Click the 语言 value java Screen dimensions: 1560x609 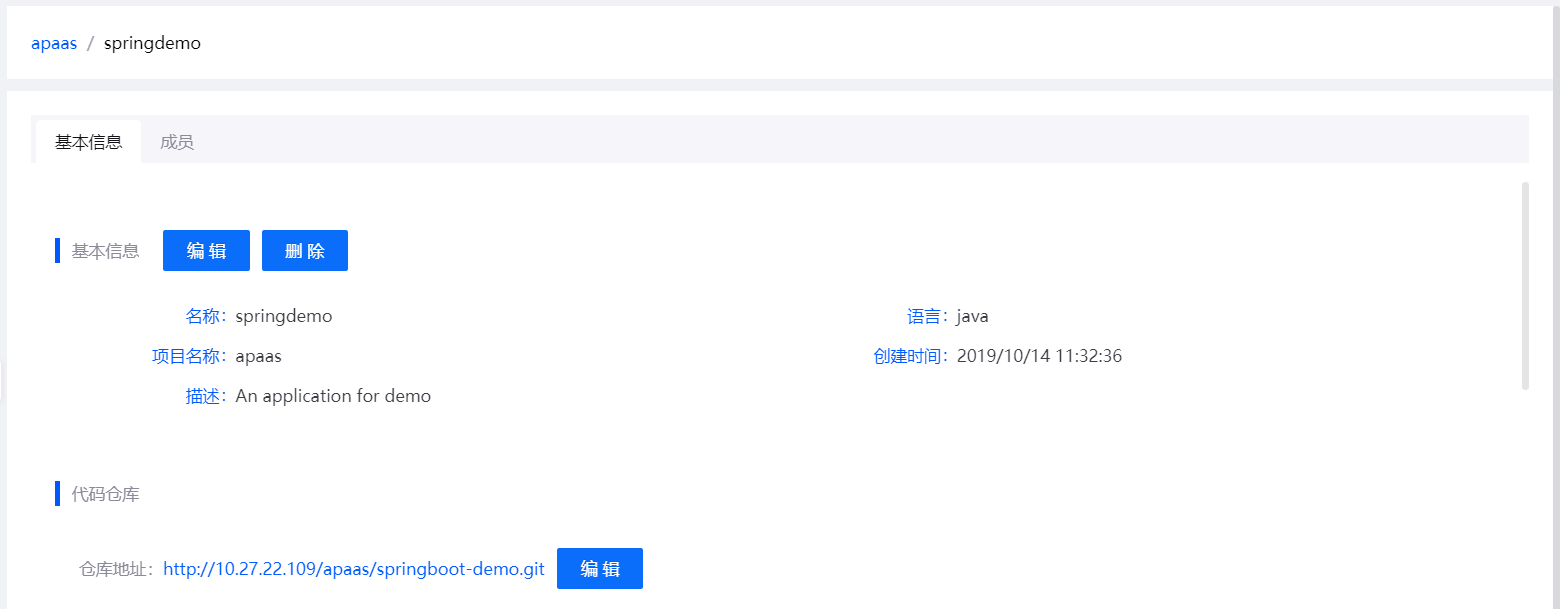click(x=972, y=316)
